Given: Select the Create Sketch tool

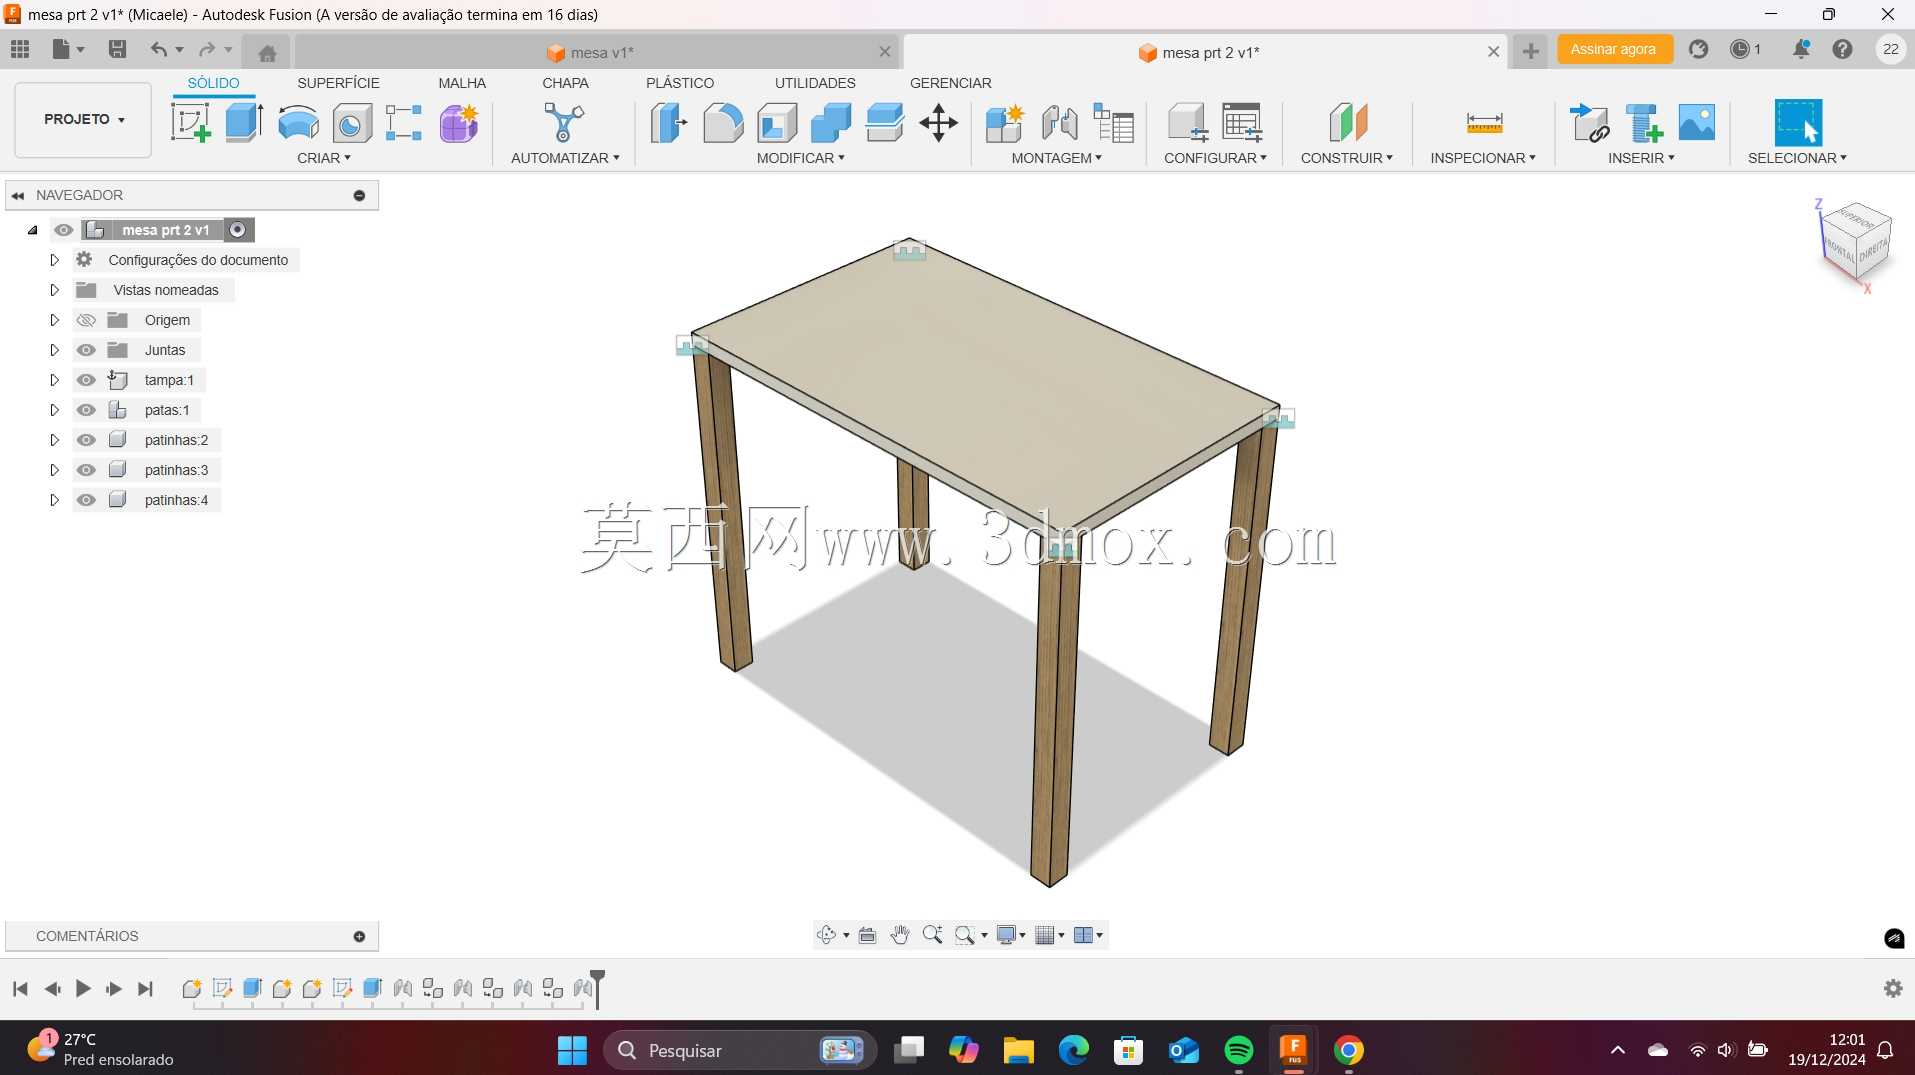Looking at the screenshot, I should click(190, 123).
